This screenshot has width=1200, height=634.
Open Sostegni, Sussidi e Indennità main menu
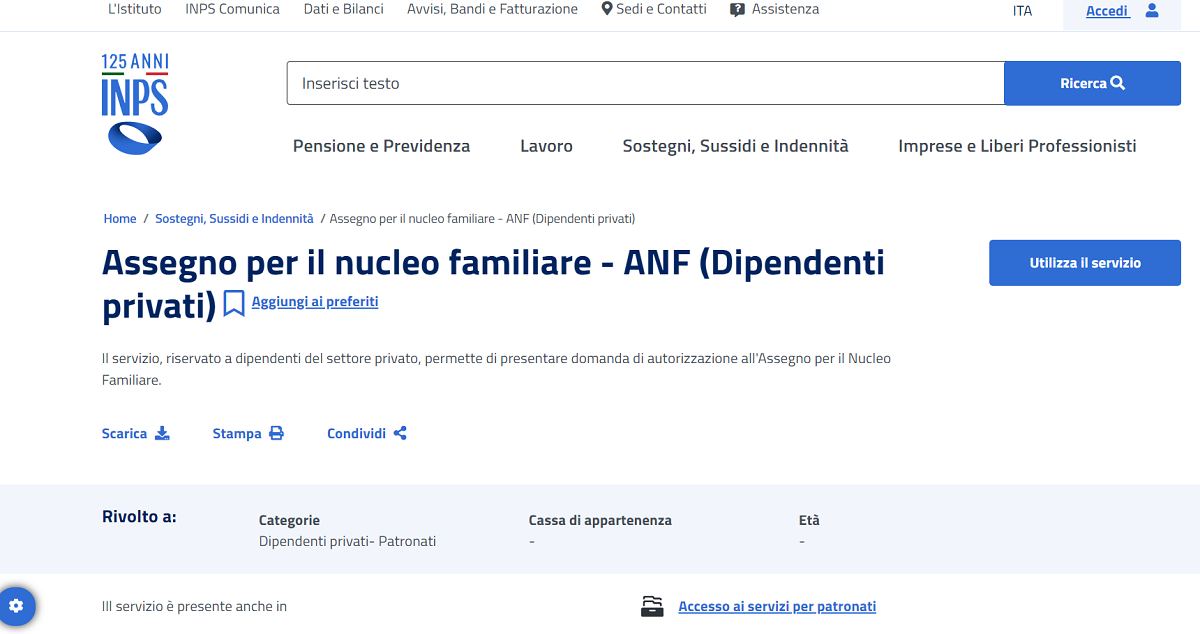735,146
